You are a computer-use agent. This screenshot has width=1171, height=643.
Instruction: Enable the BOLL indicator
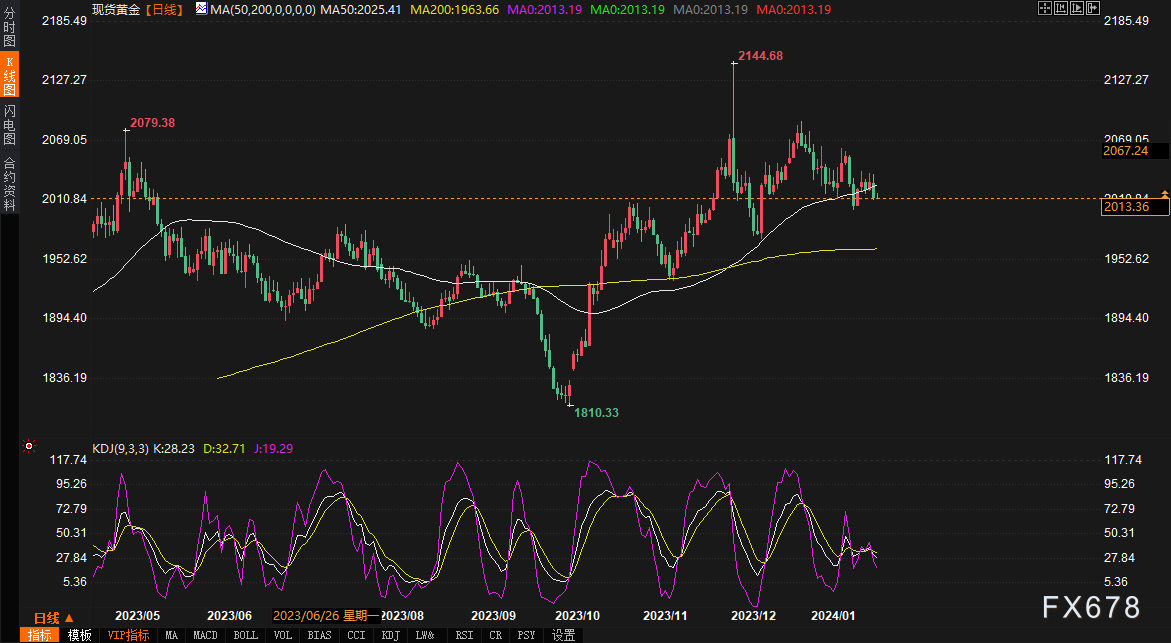pos(245,635)
